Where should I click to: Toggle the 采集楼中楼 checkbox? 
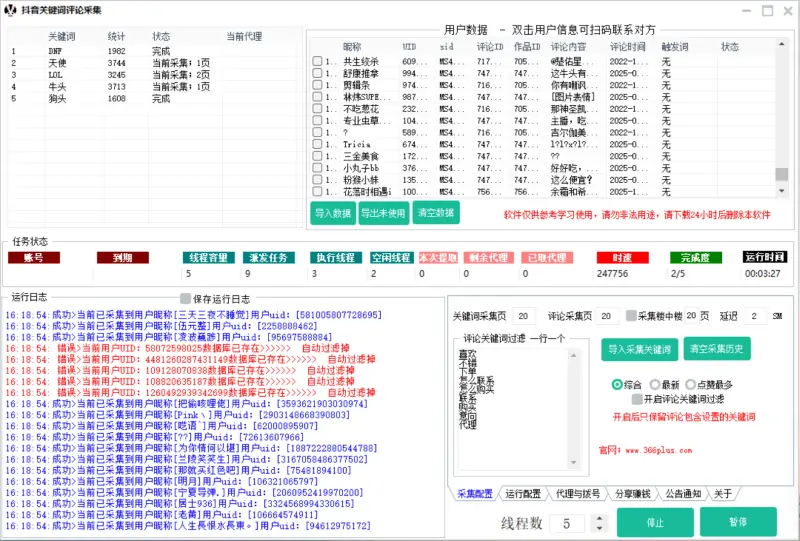pyautogui.click(x=631, y=316)
